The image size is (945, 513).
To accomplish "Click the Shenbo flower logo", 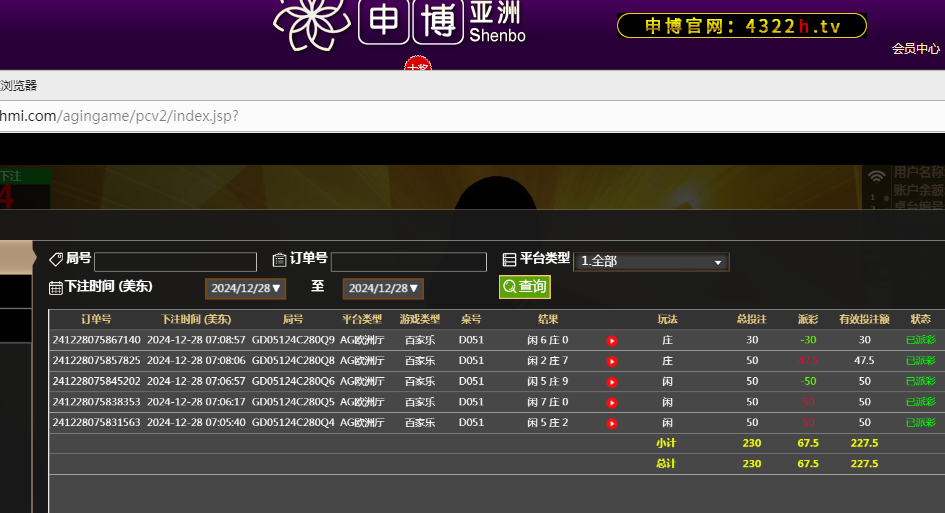I will [310, 24].
